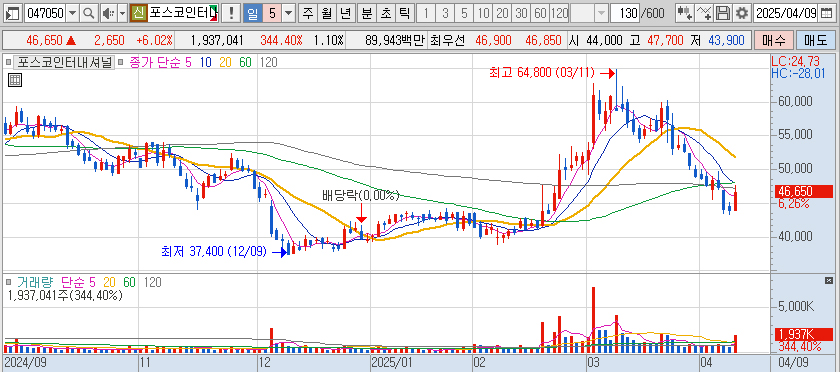Click small square marker before 종가 단순
The width and height of the screenshot is (840, 372).
coord(121,63)
